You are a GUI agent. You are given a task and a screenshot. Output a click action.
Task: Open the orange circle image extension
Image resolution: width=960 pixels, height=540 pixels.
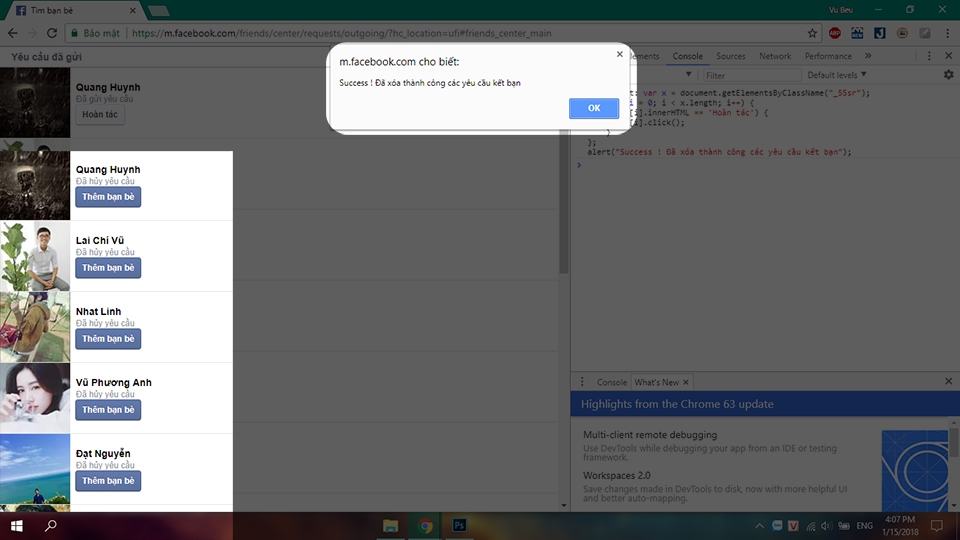[x=902, y=33]
